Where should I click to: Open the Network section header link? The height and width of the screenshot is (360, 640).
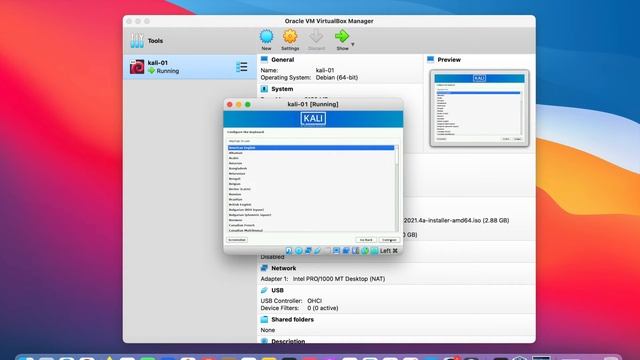(x=284, y=268)
